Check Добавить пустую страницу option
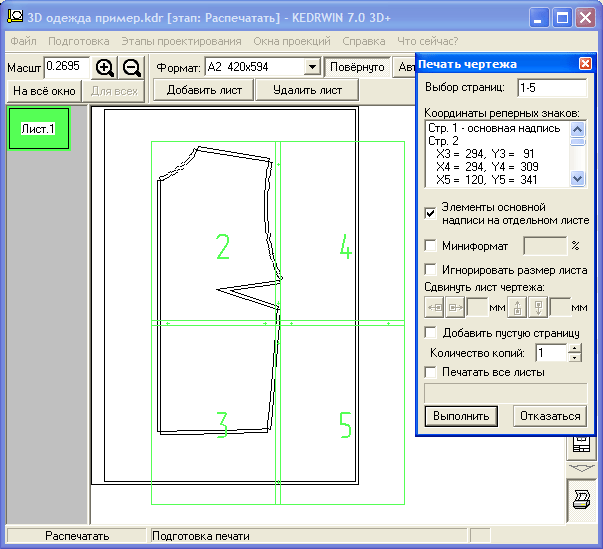Image resolution: width=603 pixels, height=549 pixels. 430,332
